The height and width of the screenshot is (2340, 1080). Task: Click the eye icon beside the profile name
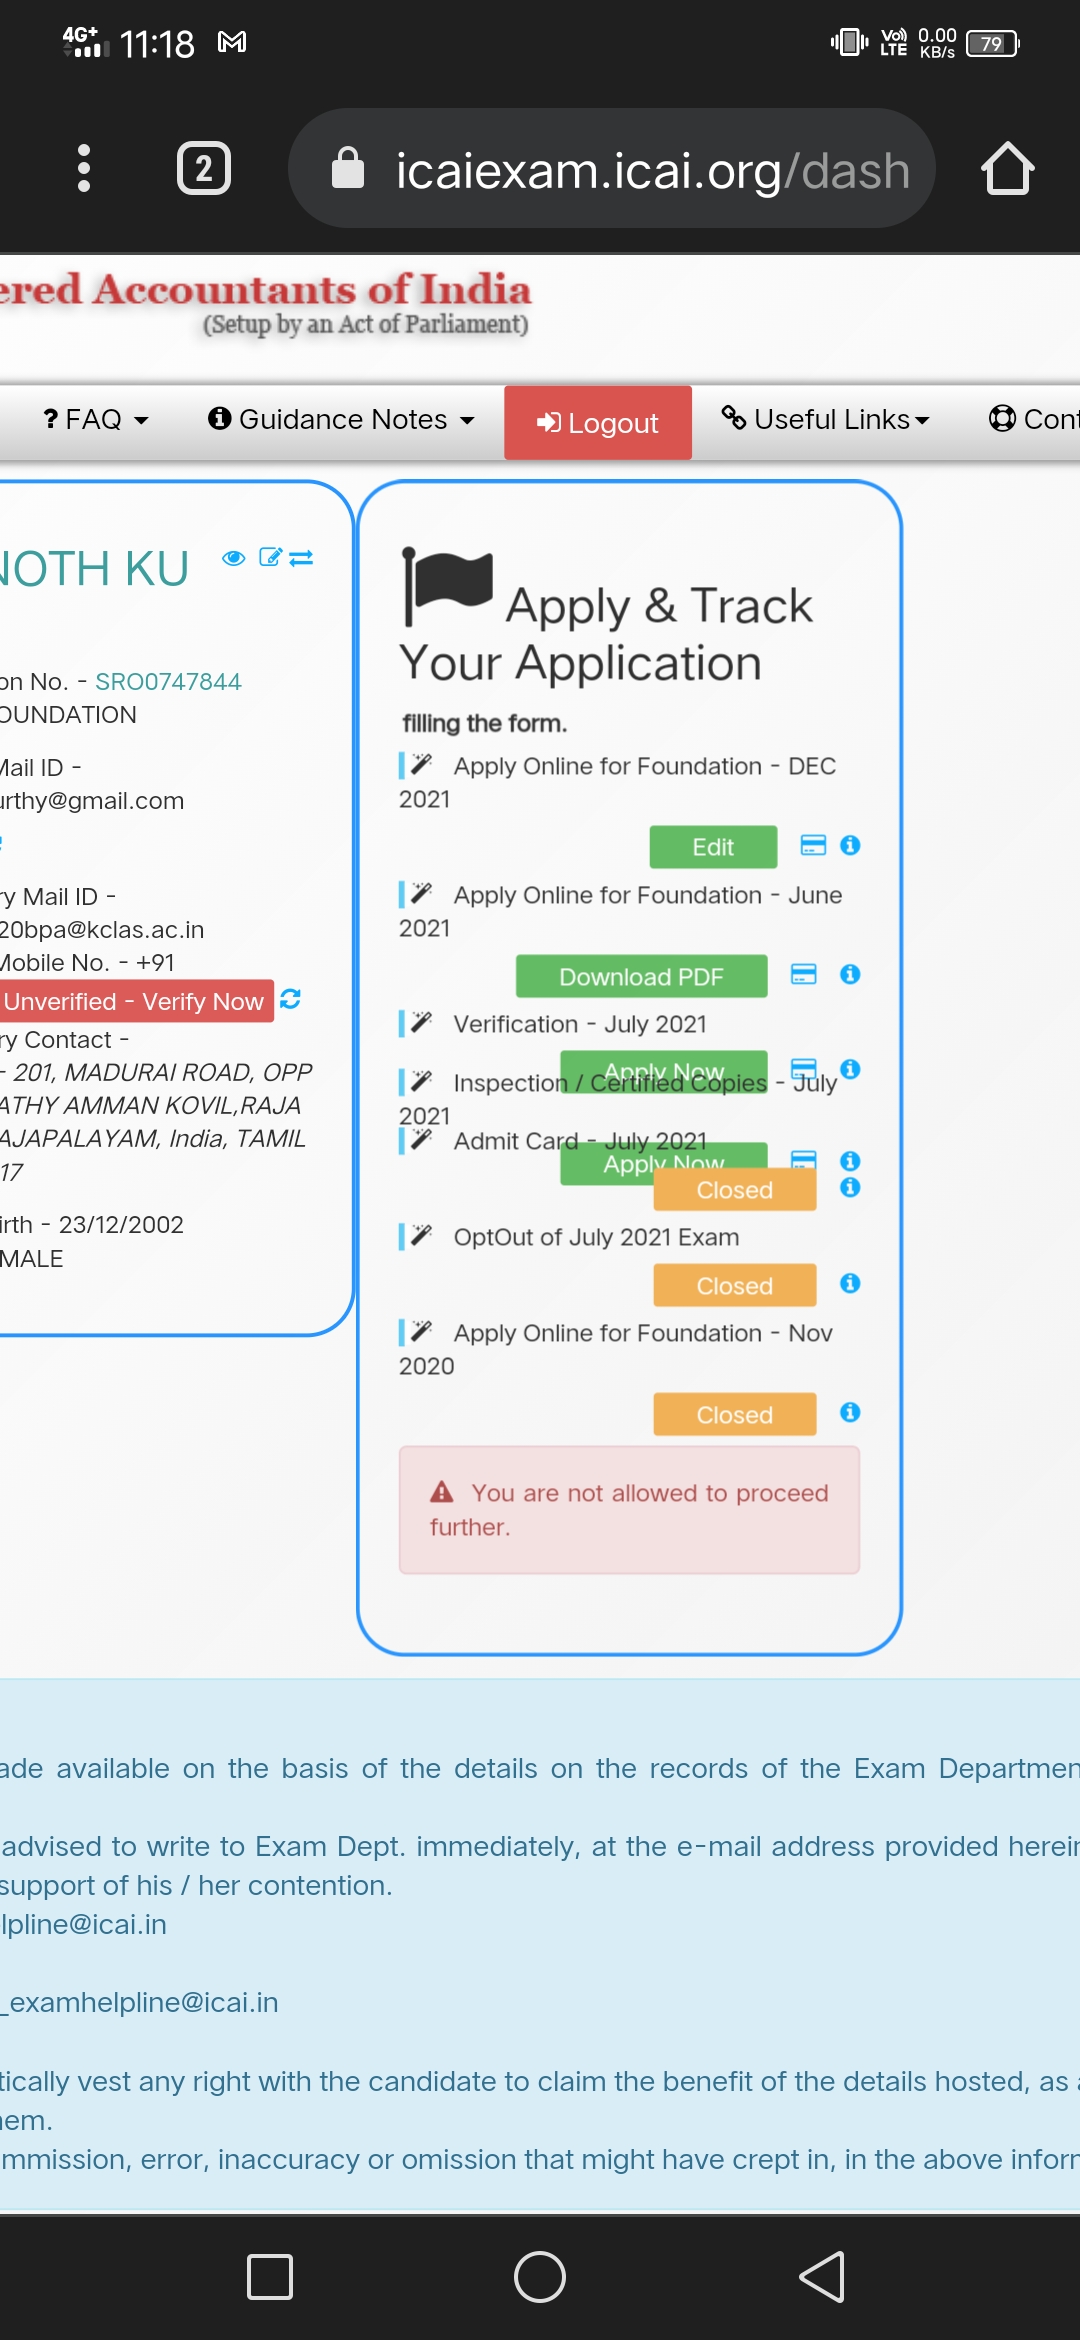tap(234, 558)
